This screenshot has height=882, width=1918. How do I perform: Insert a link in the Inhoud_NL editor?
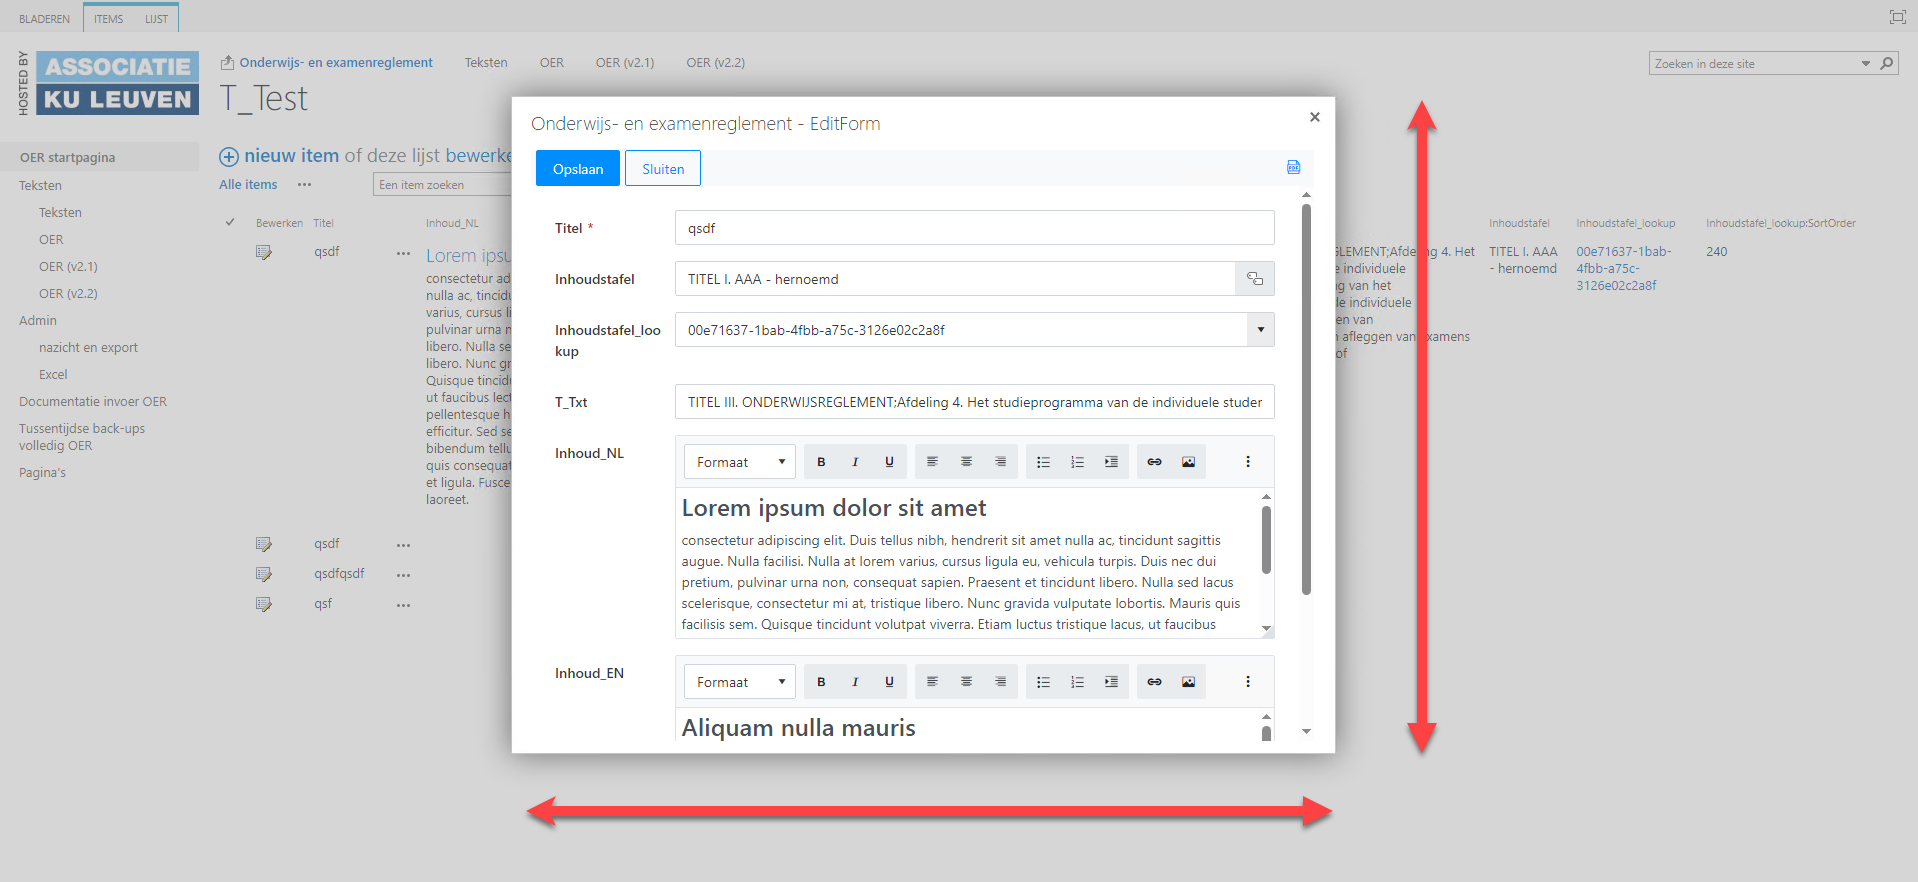coord(1154,462)
